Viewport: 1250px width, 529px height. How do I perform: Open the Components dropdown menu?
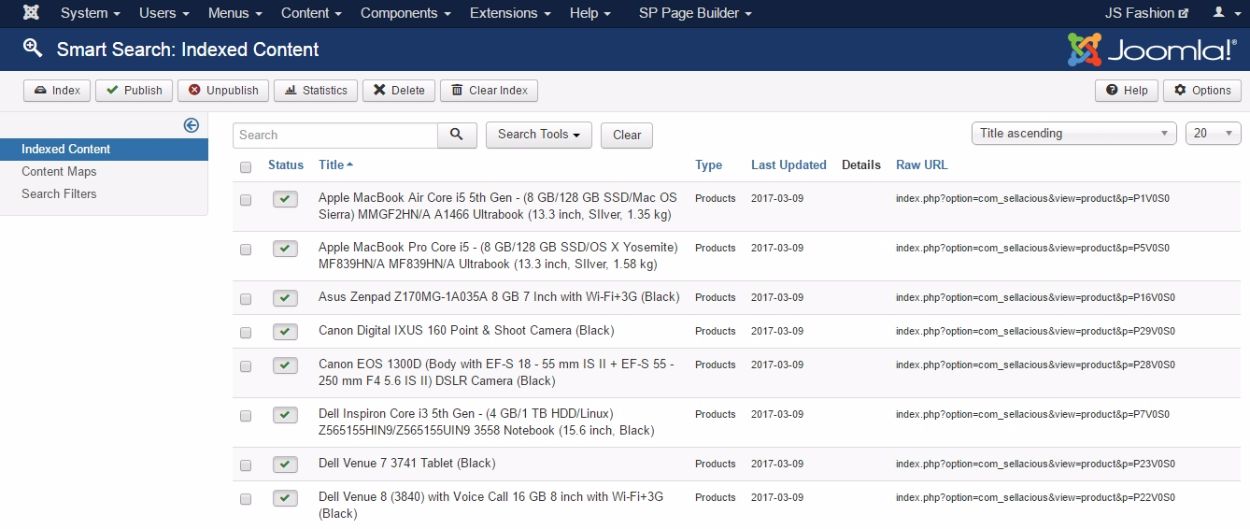tap(405, 13)
